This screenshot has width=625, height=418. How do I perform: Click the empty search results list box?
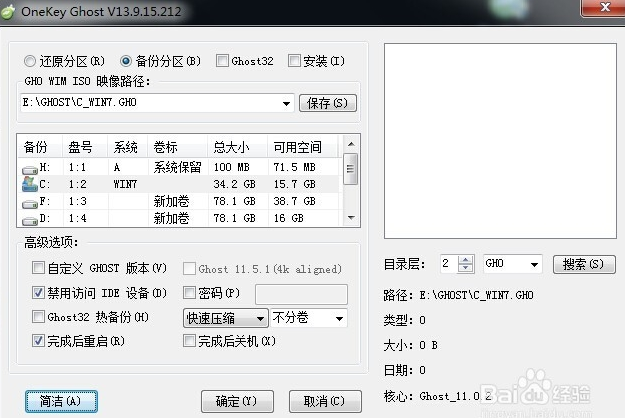pyautogui.click(x=500, y=141)
